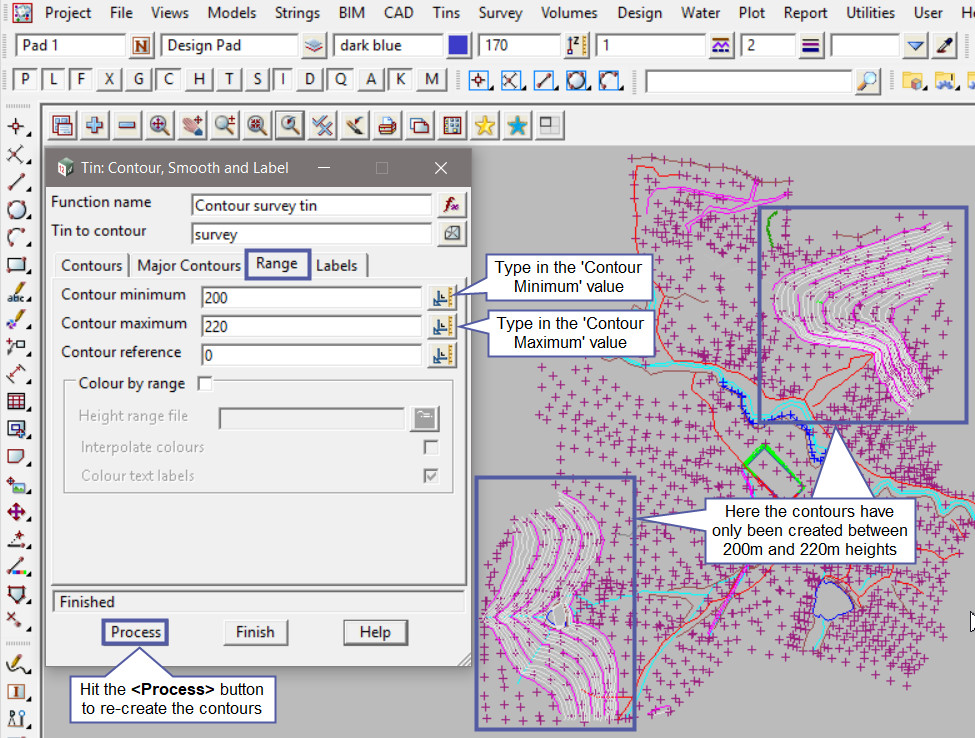Click the zoom in plus view icon
975x738 pixels.
(x=95, y=125)
